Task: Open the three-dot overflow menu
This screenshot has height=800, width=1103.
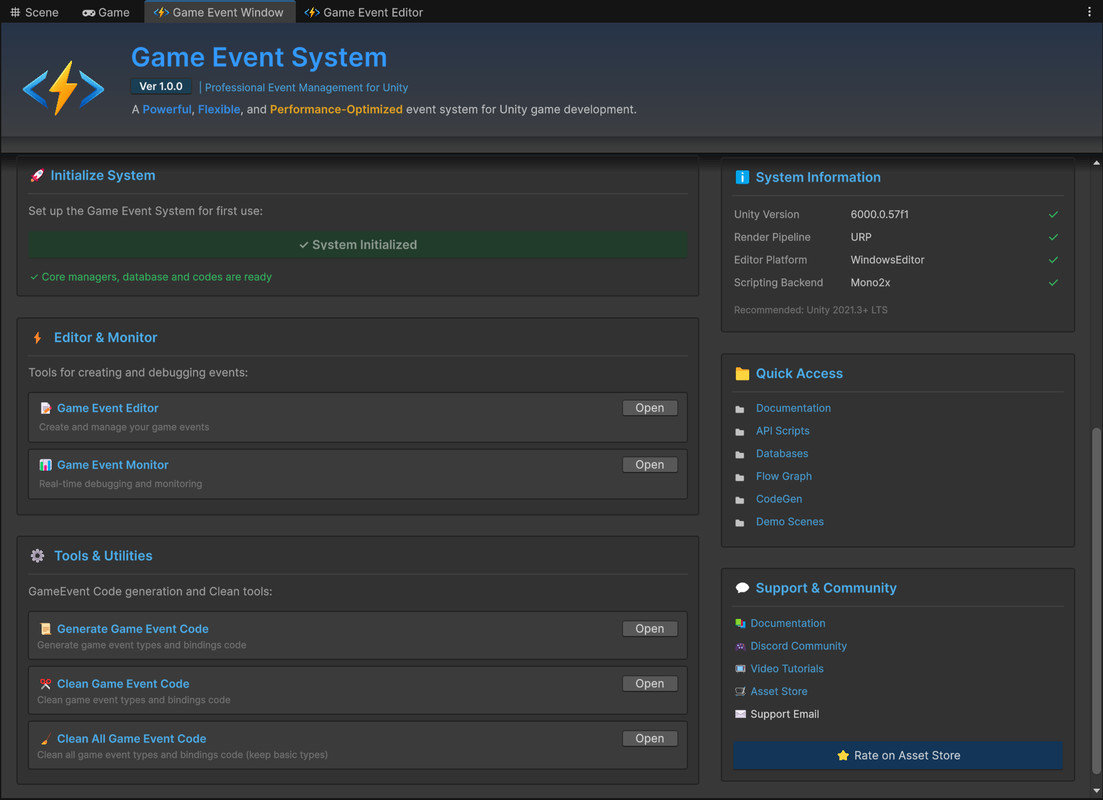Action: [1089, 10]
